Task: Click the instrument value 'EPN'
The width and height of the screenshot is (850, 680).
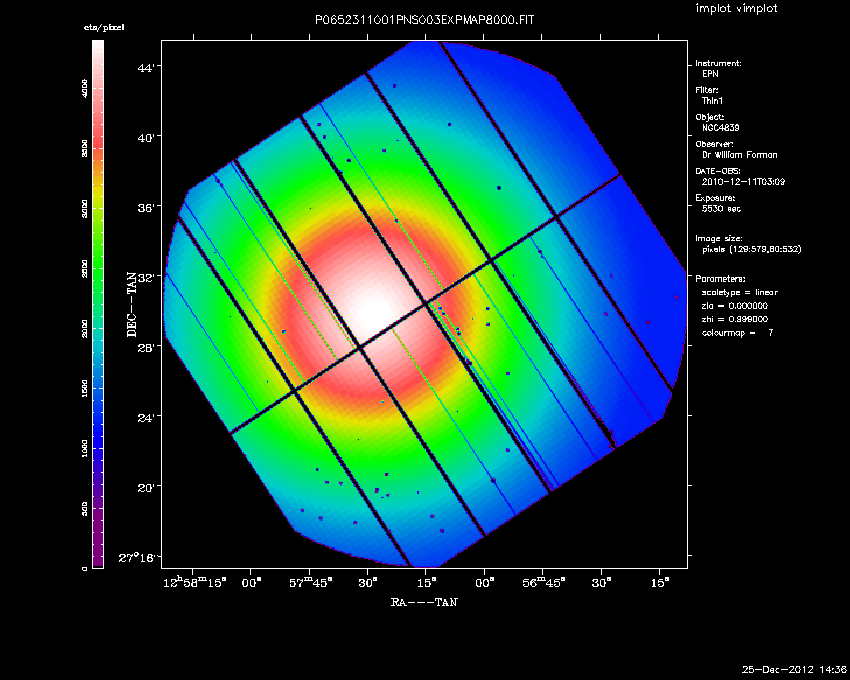Action: click(x=710, y=74)
